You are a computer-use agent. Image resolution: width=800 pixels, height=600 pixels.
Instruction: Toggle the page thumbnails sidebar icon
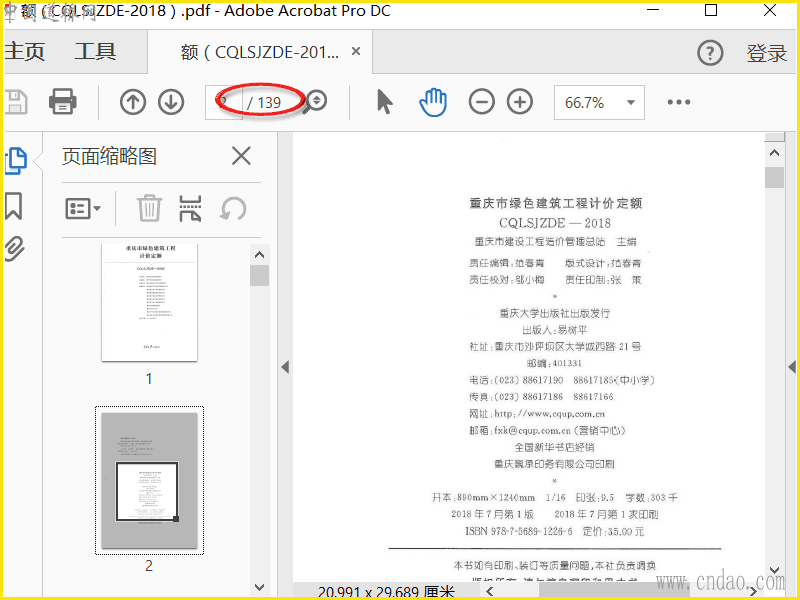tap(16, 161)
